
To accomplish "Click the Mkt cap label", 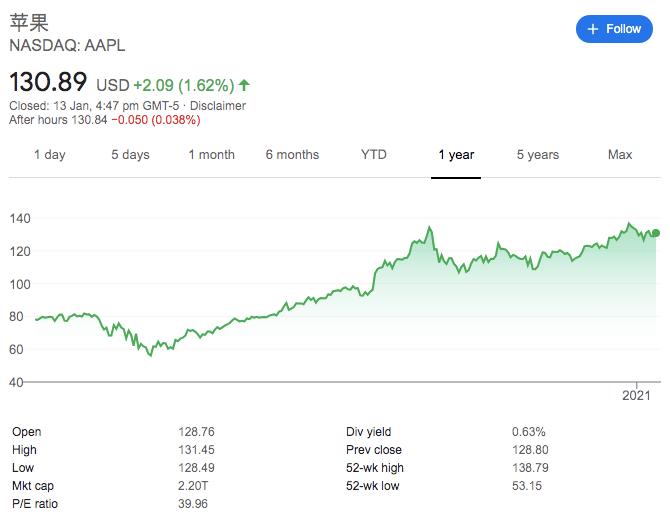I will tap(33, 486).
